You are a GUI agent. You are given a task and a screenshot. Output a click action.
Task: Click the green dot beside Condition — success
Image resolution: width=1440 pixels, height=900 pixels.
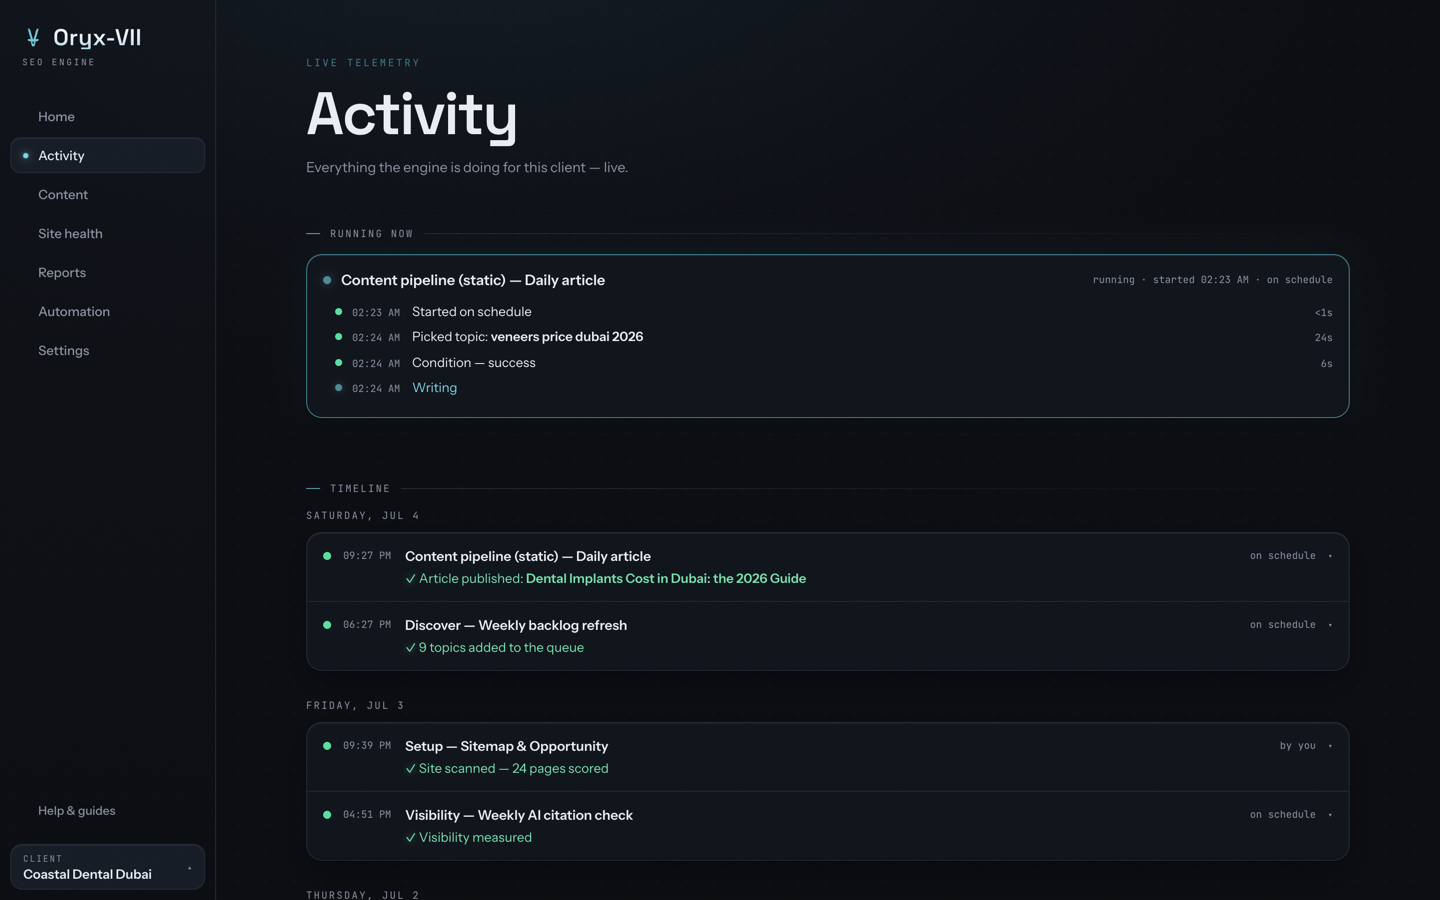pos(338,363)
